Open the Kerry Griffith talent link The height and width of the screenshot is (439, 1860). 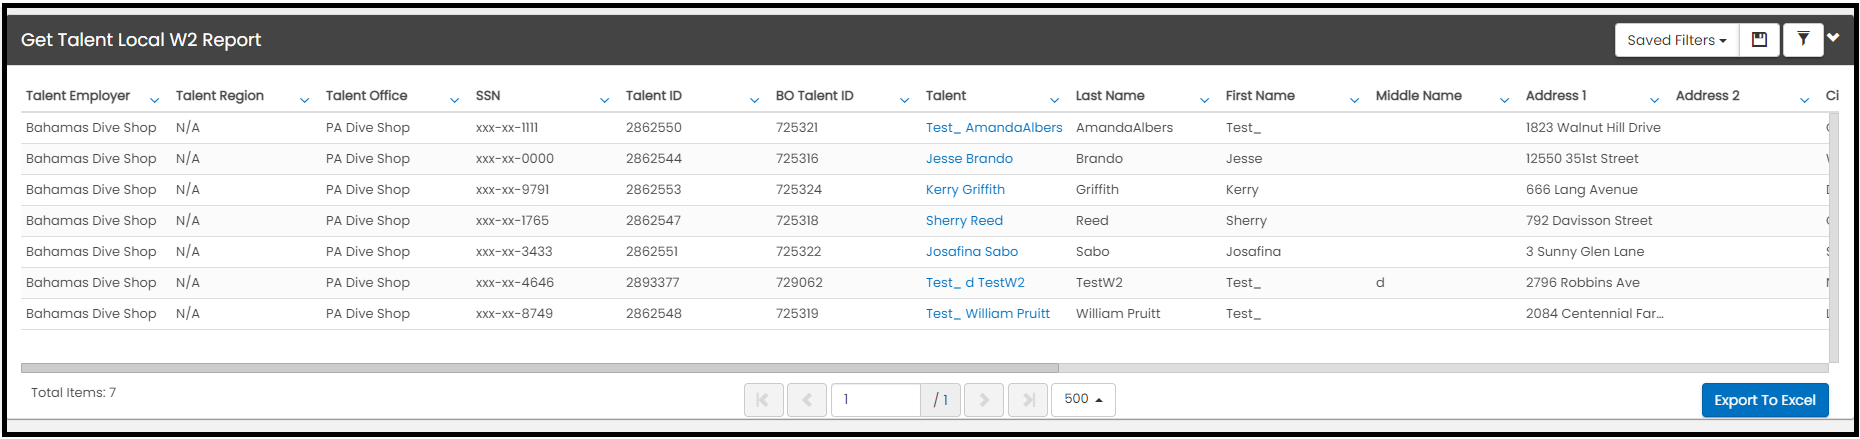point(965,190)
